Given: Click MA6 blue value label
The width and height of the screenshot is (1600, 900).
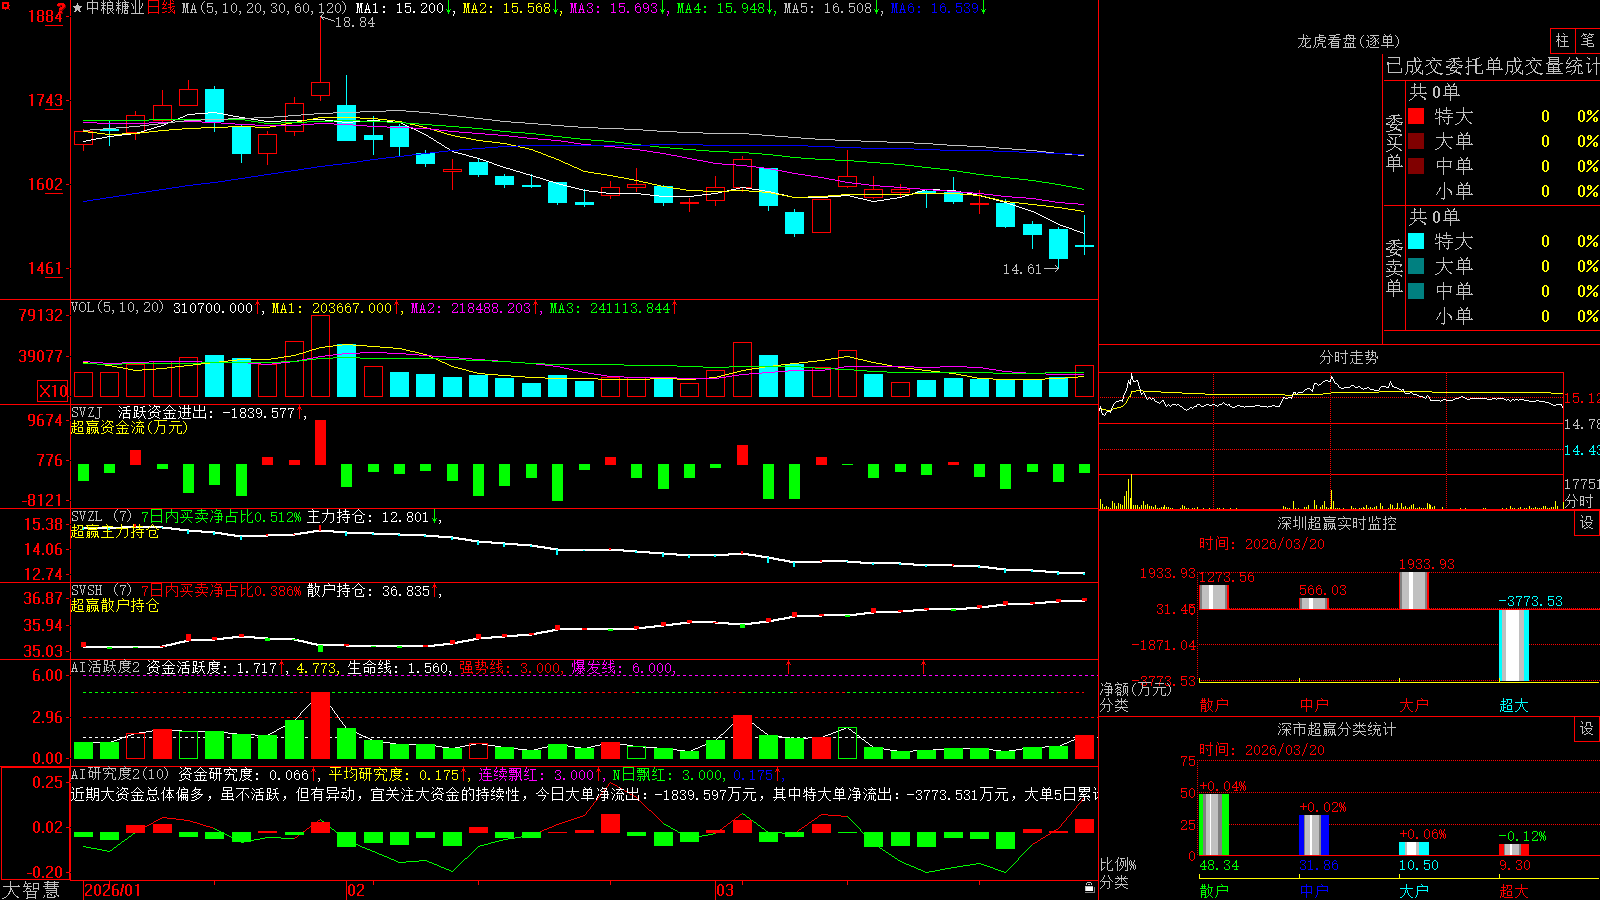Looking at the screenshot, I should pyautogui.click(x=938, y=8).
